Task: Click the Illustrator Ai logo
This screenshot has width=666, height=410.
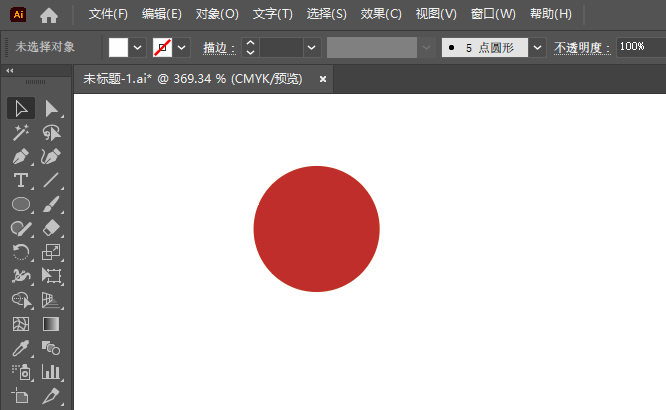Action: pyautogui.click(x=18, y=14)
